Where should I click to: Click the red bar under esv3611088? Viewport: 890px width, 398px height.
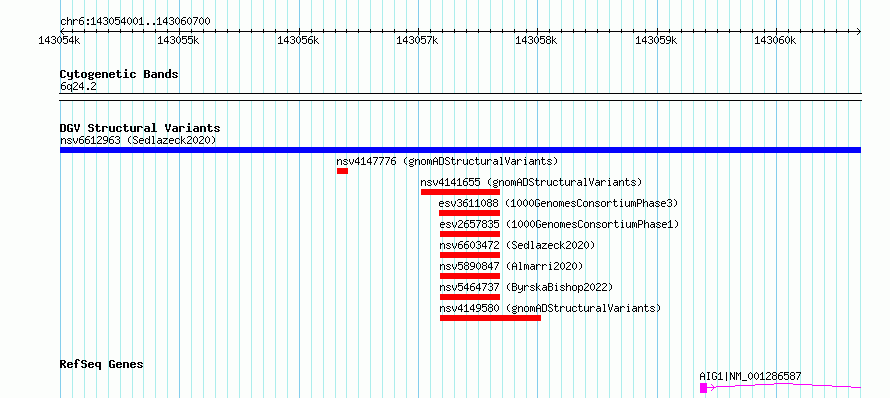469,213
